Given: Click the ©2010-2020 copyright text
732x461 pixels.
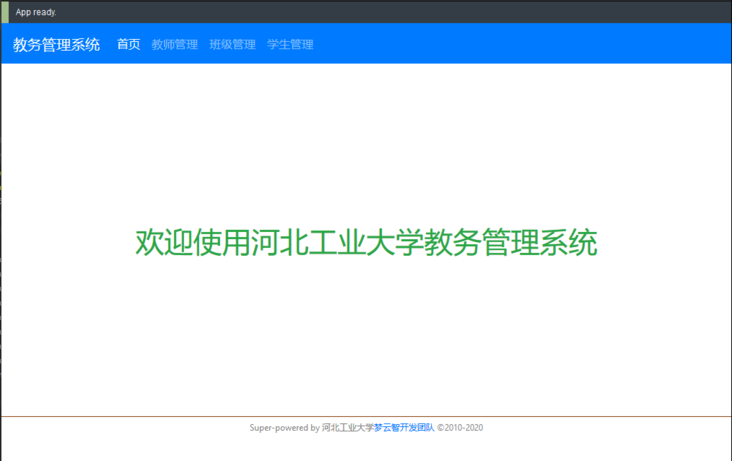Looking at the screenshot, I should click(x=460, y=427).
